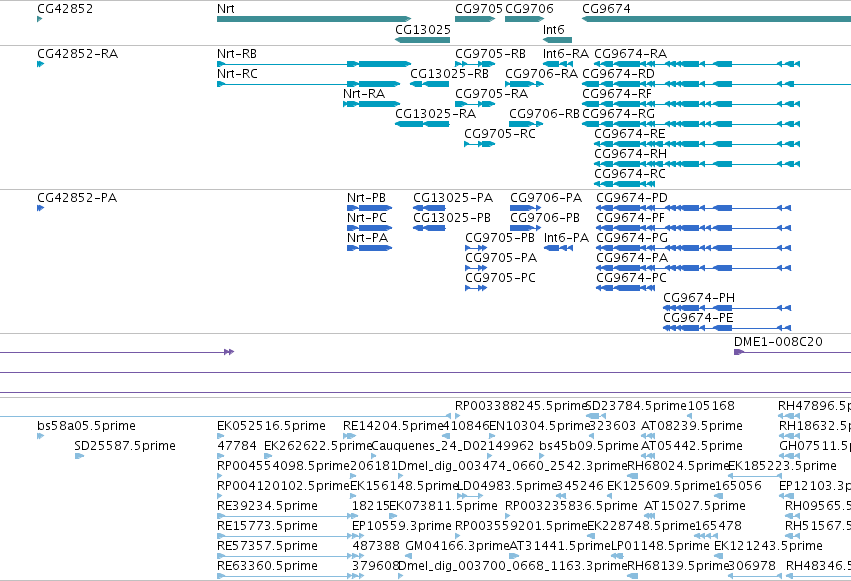The image size is (851, 581).
Task: Click CG13025-PA protein label
Action: tap(453, 197)
